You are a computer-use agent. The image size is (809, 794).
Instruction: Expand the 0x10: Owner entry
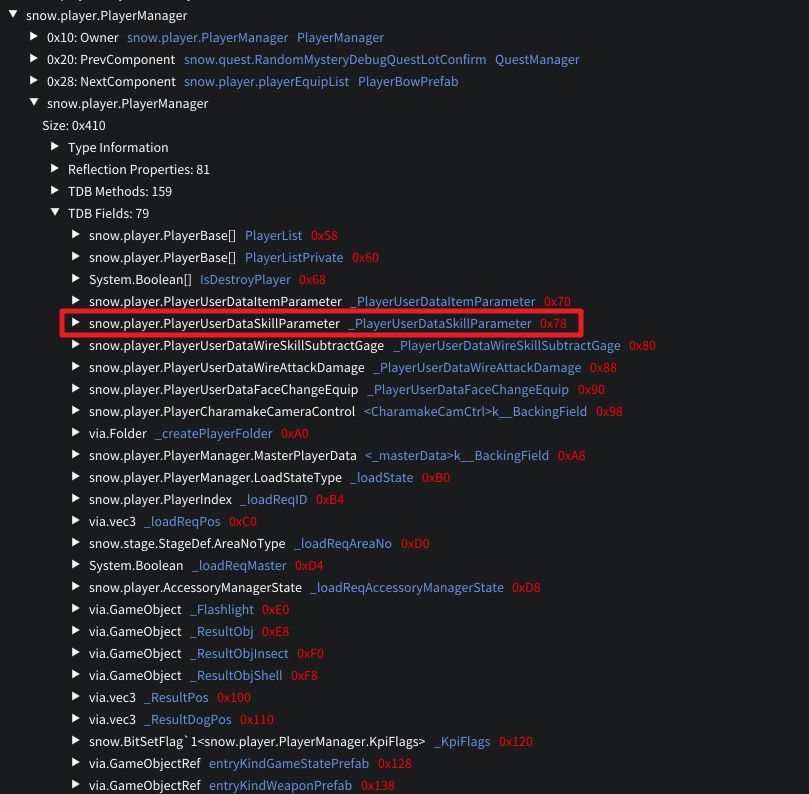pos(34,38)
